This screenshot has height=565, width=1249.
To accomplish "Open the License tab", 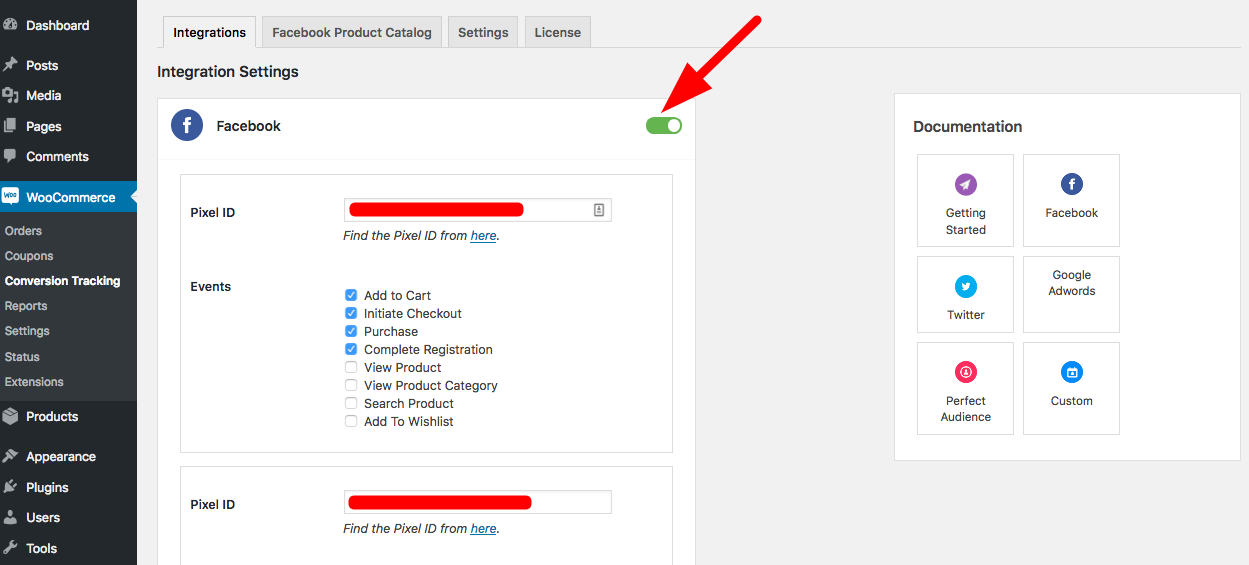I will 557,32.
